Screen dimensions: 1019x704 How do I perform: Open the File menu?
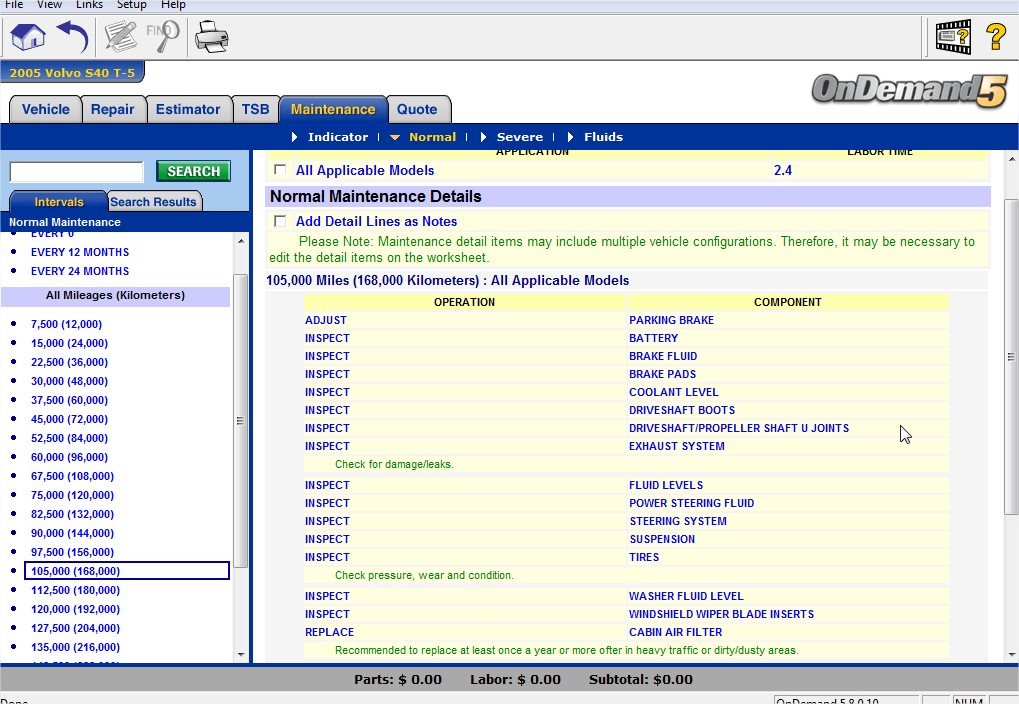[14, 5]
